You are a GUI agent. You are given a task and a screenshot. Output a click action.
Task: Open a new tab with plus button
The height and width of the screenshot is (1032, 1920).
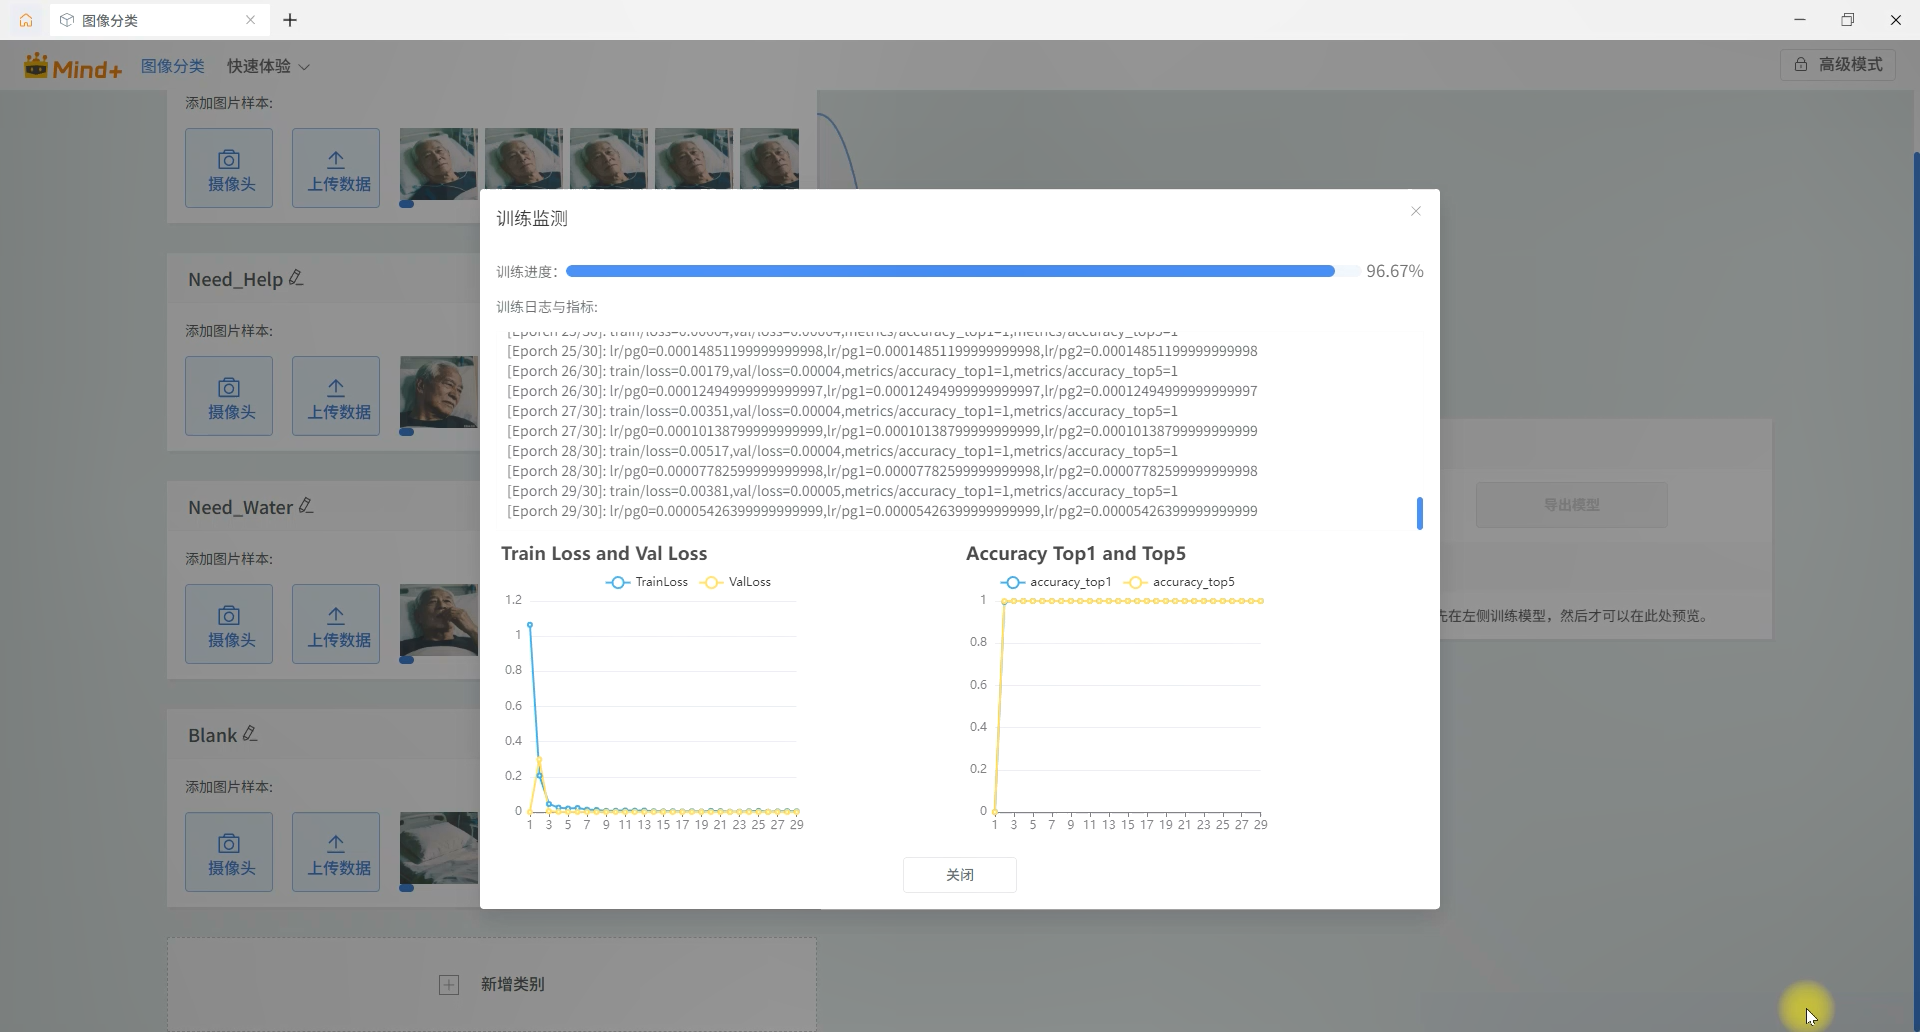(x=290, y=20)
